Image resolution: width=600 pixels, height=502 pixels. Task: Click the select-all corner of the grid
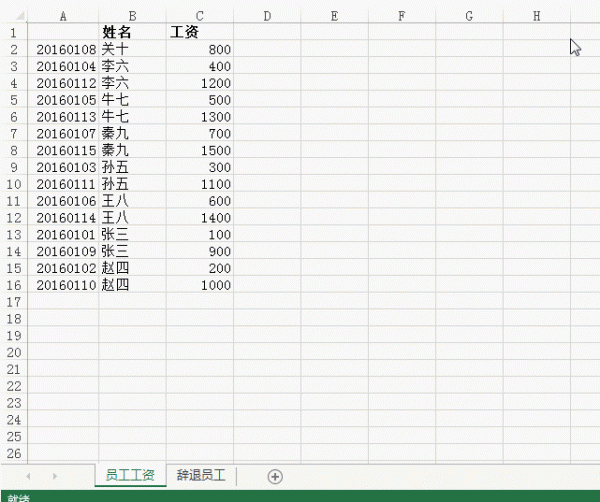pyautogui.click(x=13, y=16)
